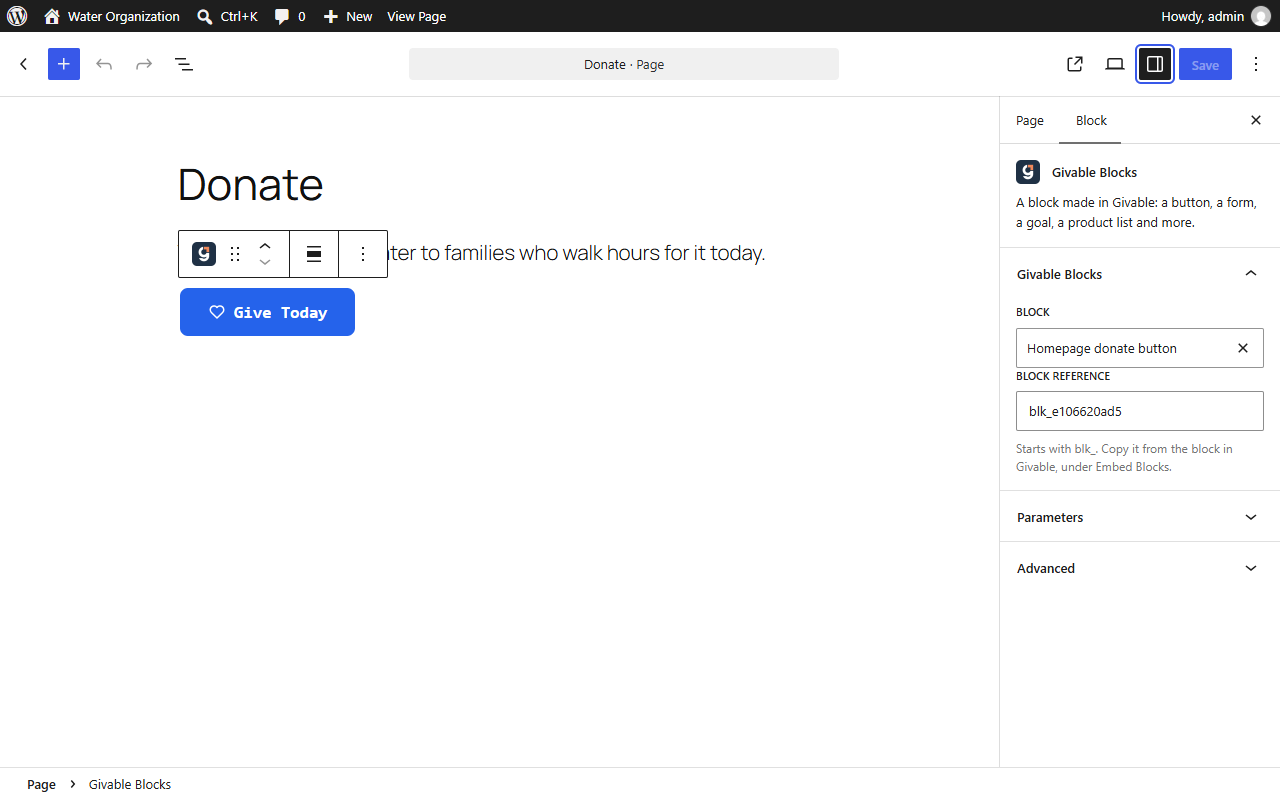Undo the last change
The height and width of the screenshot is (800, 1280).
pos(104,64)
